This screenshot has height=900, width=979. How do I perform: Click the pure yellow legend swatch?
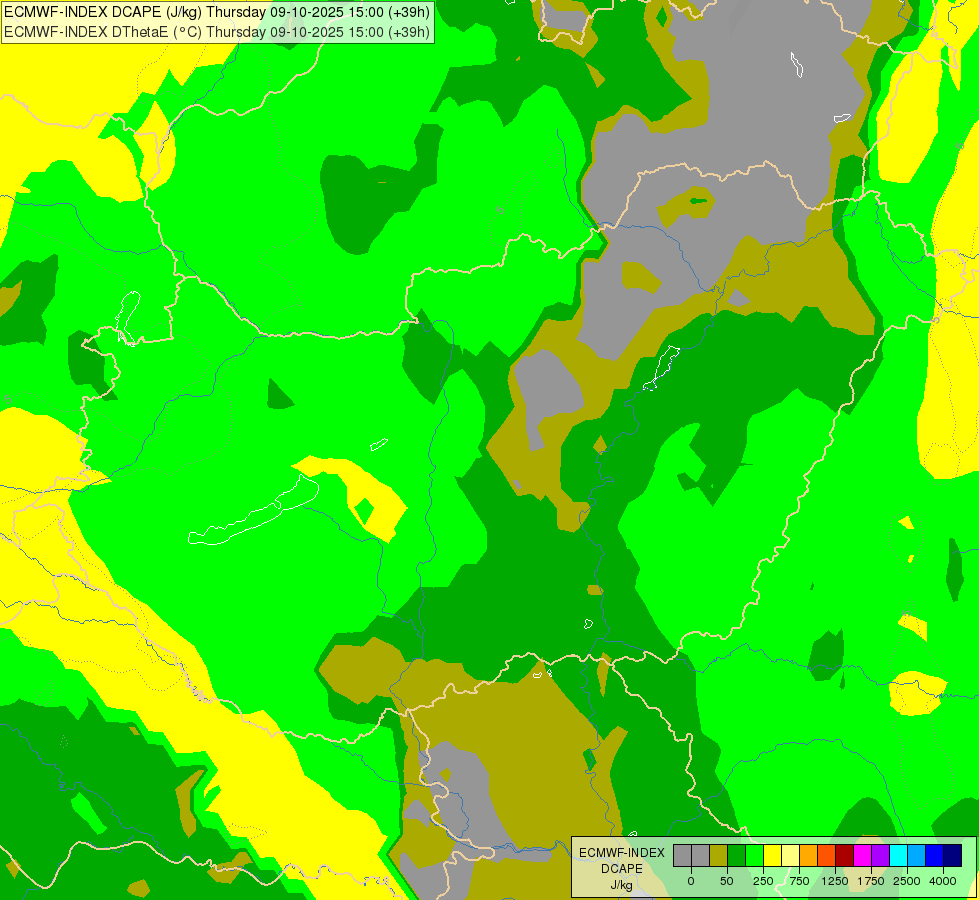tap(773, 856)
